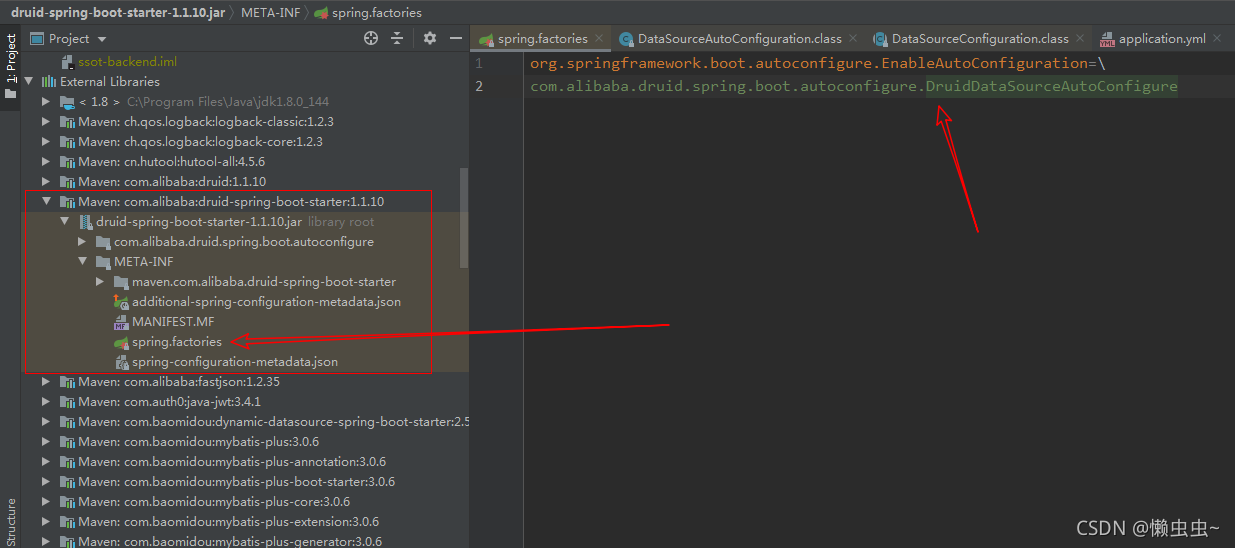Viewport: 1235px width, 548px height.
Task: Select ssot-backend.iml file
Action: point(127,62)
